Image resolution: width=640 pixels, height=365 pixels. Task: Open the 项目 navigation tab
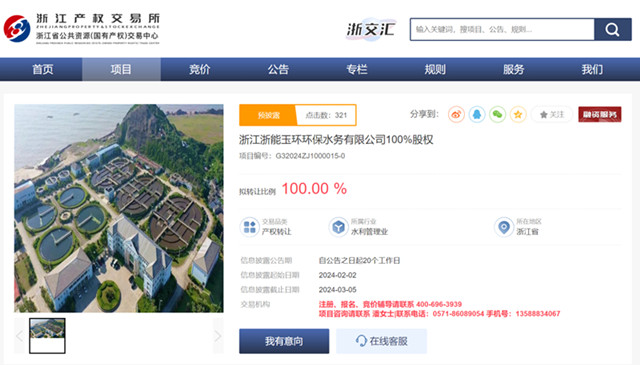click(x=121, y=69)
